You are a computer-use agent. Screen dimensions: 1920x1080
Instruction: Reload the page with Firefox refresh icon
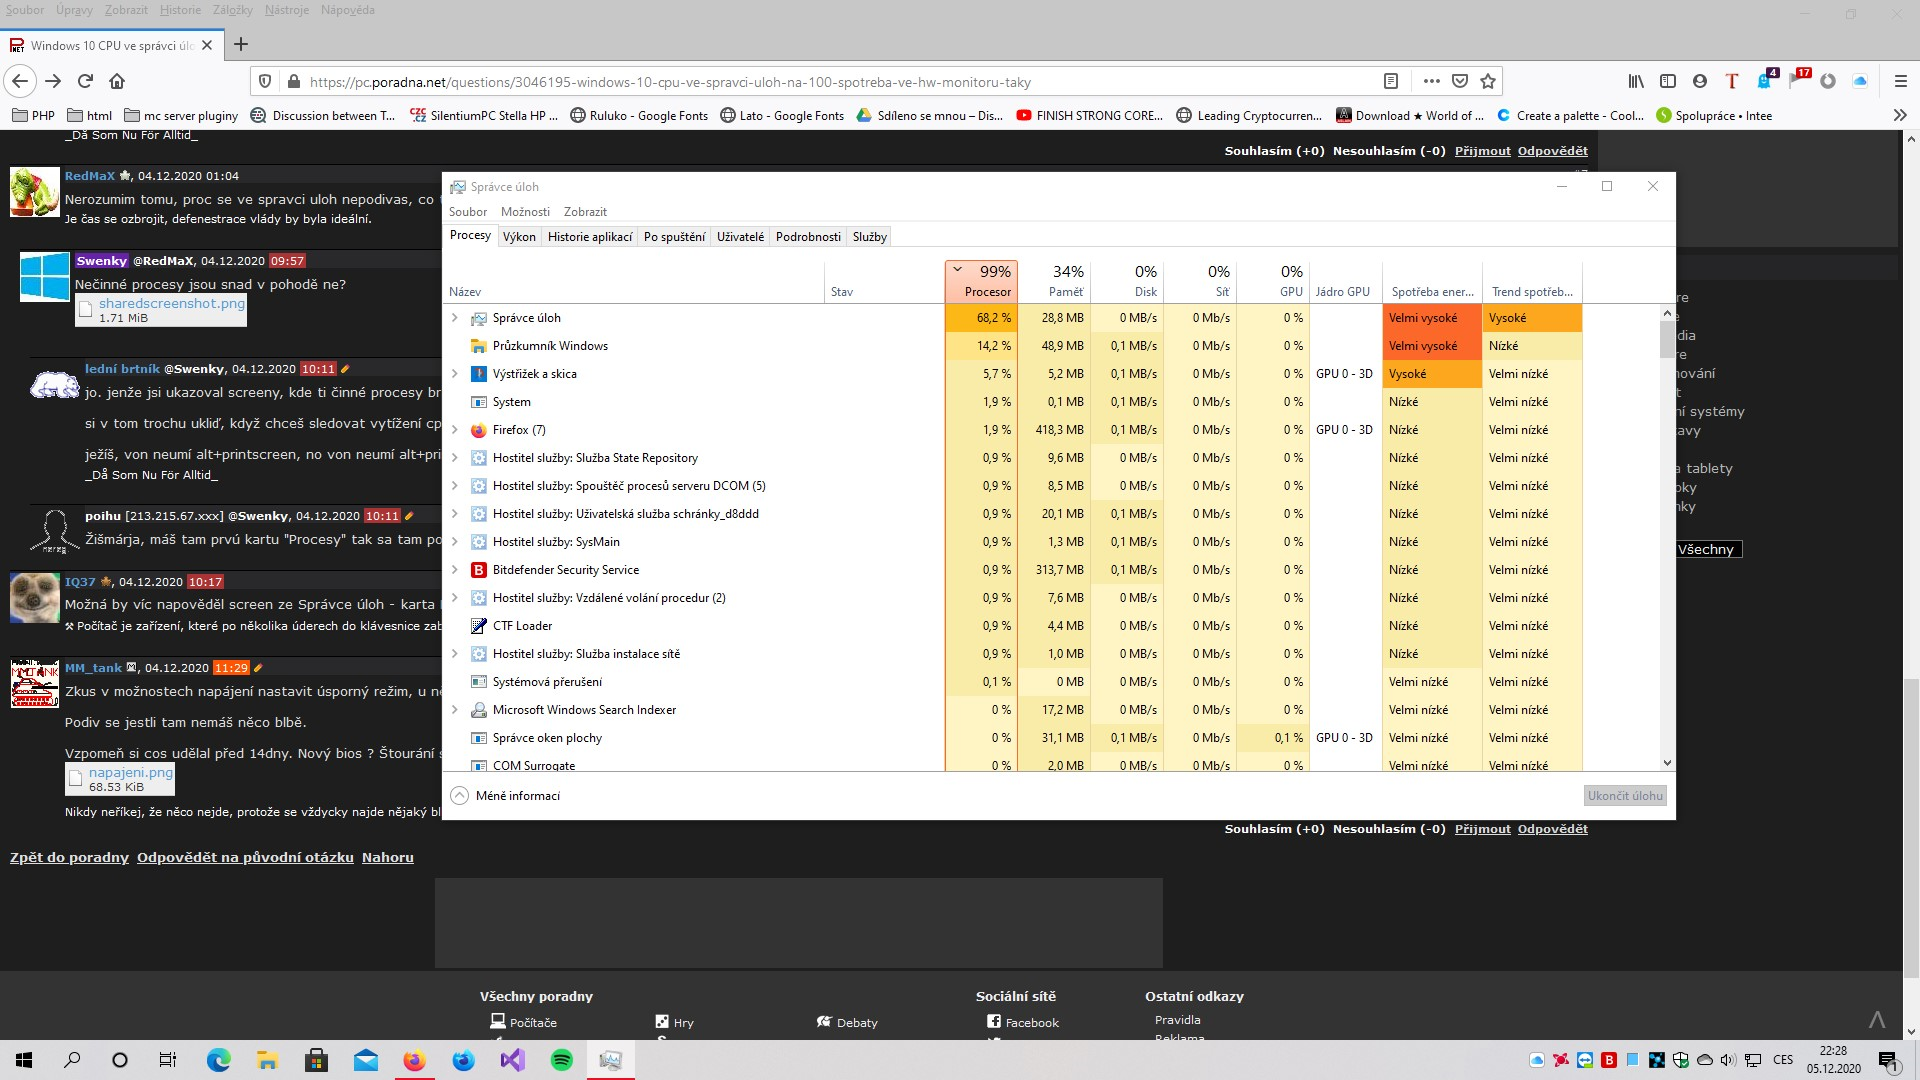pyautogui.click(x=85, y=81)
